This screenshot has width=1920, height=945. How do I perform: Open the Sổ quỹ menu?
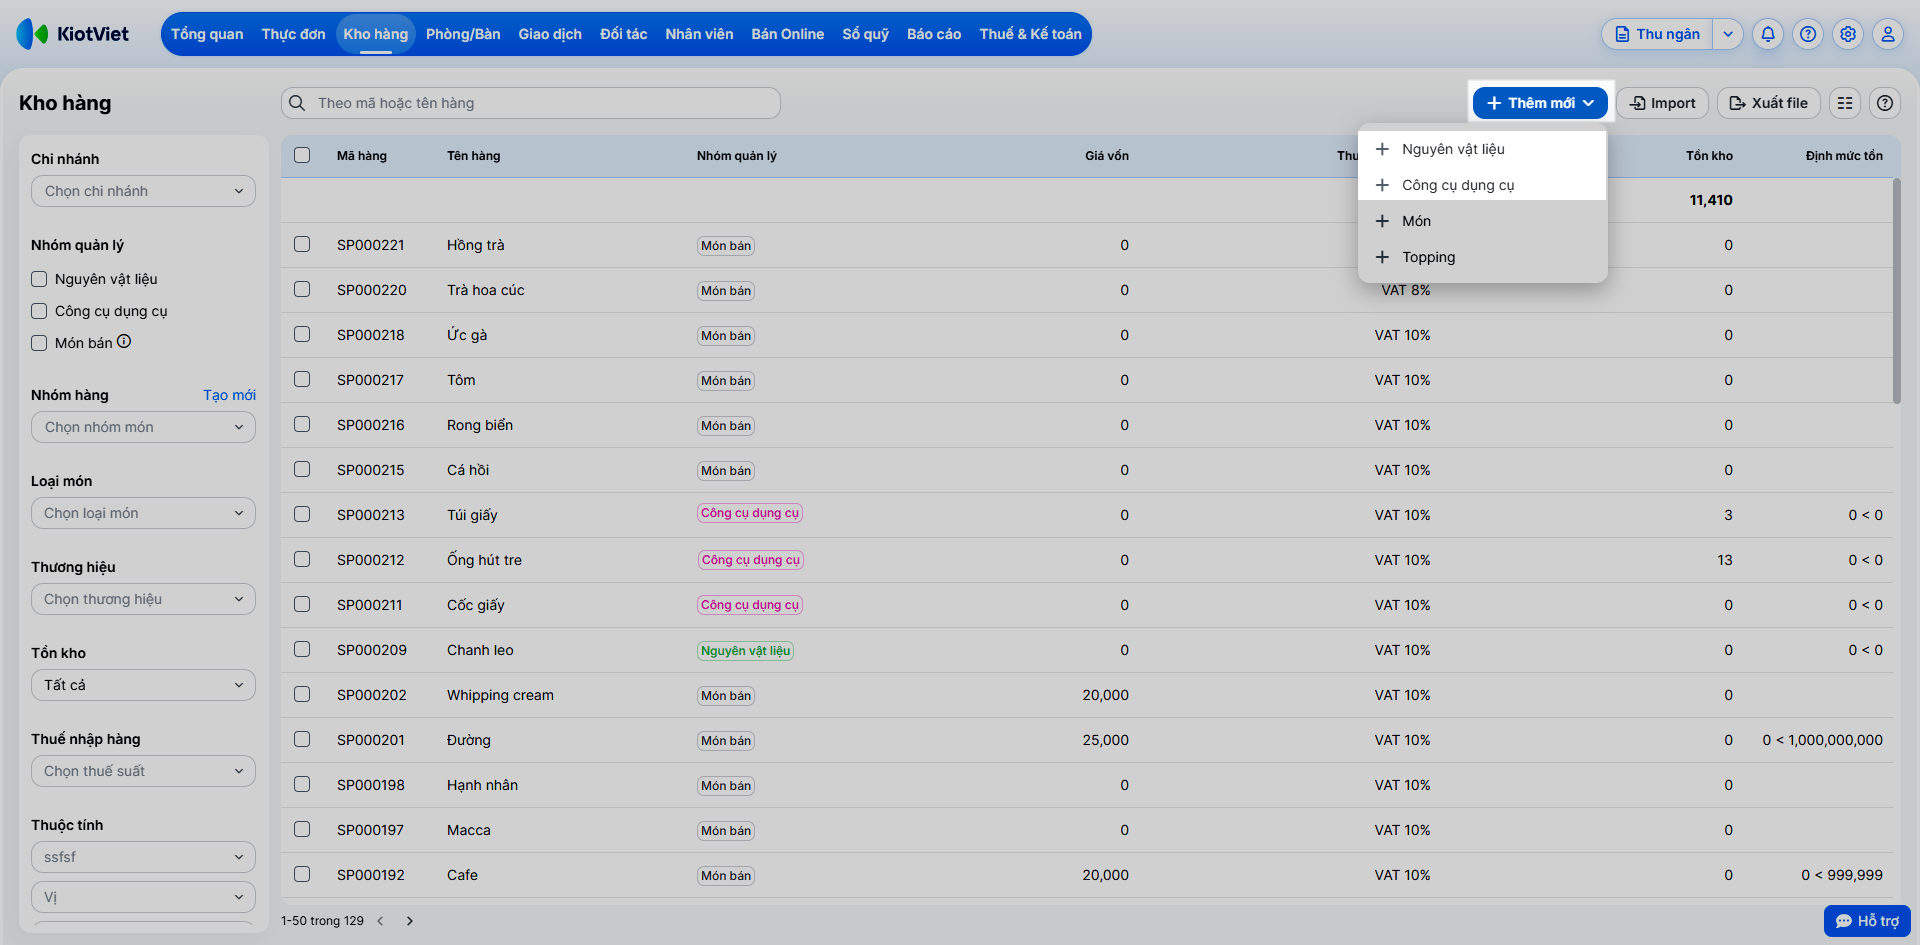tap(865, 34)
